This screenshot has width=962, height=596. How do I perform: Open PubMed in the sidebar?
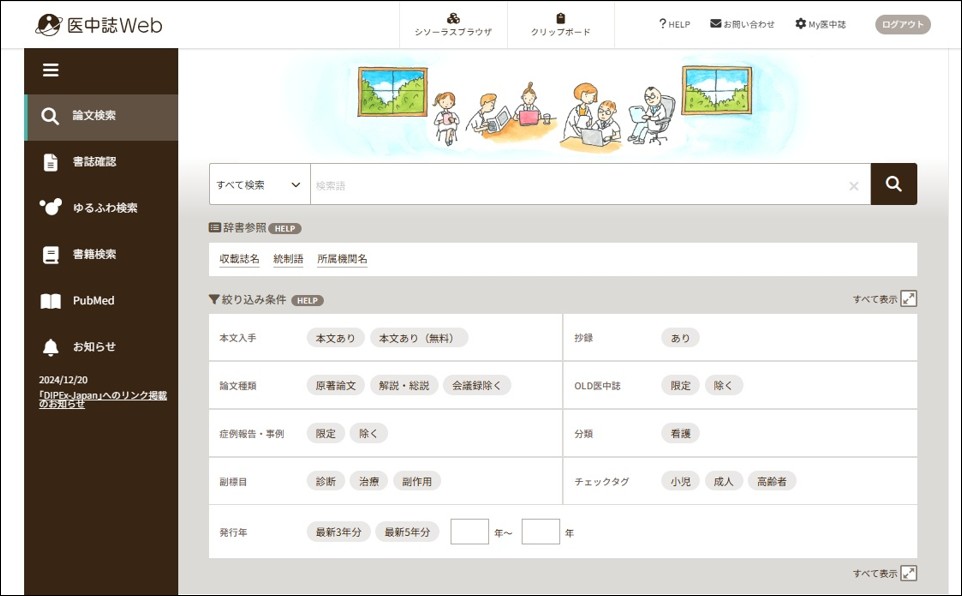(x=101, y=301)
